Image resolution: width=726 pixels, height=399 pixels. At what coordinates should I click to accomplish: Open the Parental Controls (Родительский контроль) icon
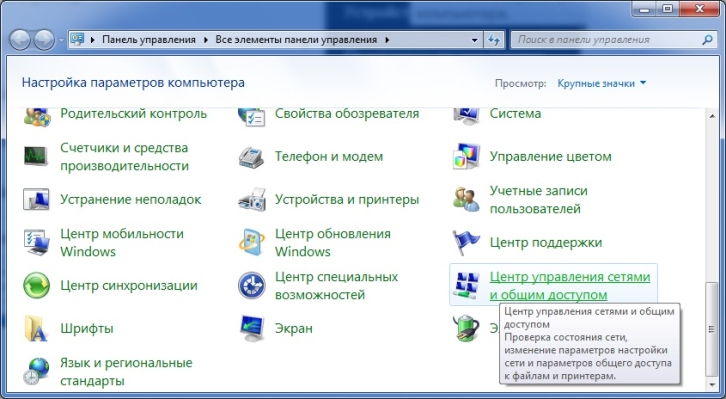click(37, 117)
